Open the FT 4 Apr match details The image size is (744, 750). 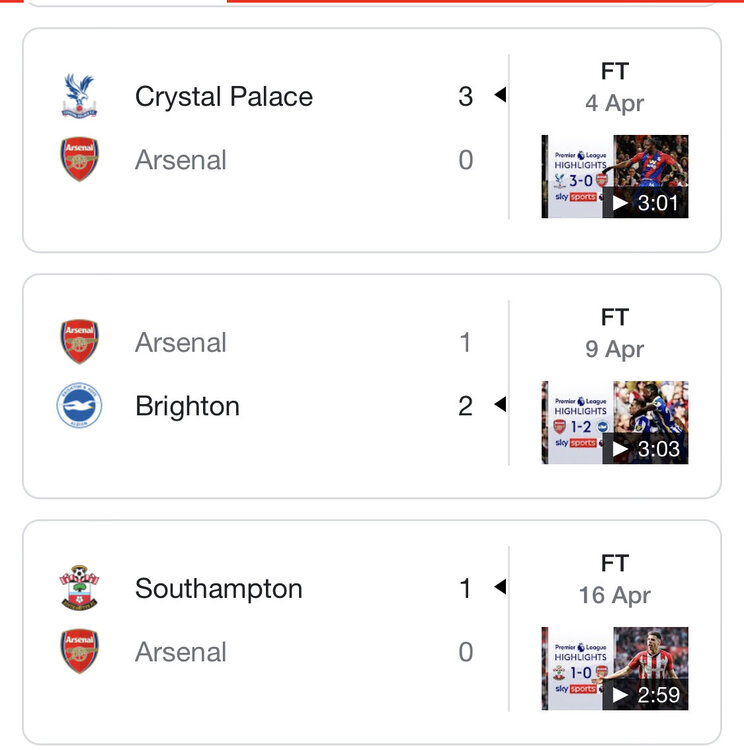point(615,87)
